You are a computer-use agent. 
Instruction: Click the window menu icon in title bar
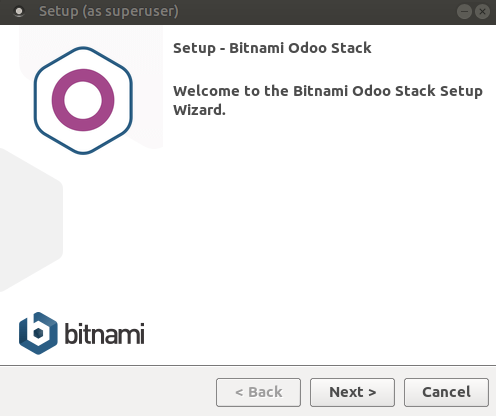pyautogui.click(x=19, y=12)
